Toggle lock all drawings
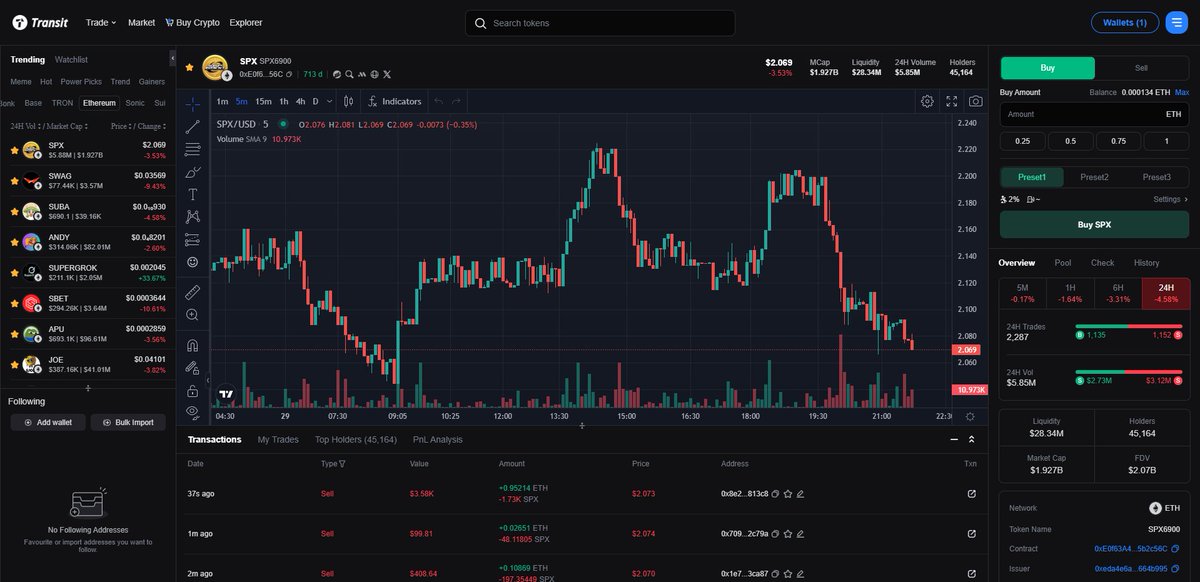This screenshot has height=582, width=1200. pos(193,390)
